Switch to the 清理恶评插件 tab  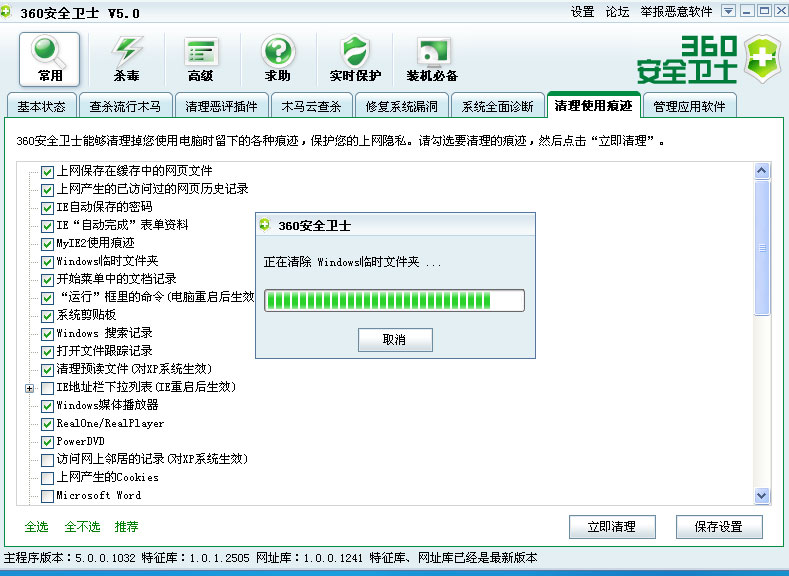coord(221,106)
